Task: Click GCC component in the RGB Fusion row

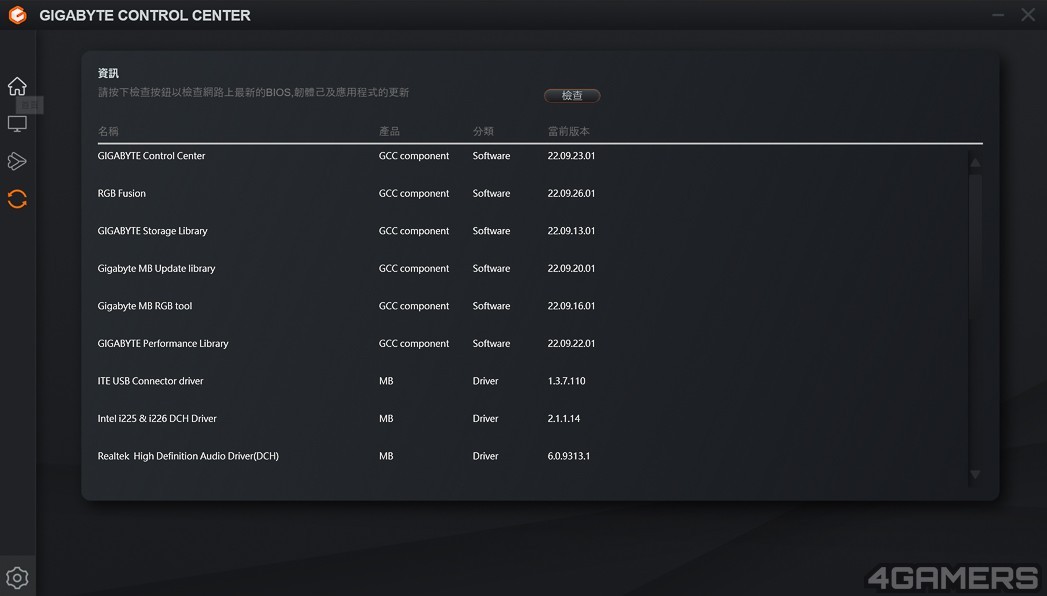Action: coord(414,194)
